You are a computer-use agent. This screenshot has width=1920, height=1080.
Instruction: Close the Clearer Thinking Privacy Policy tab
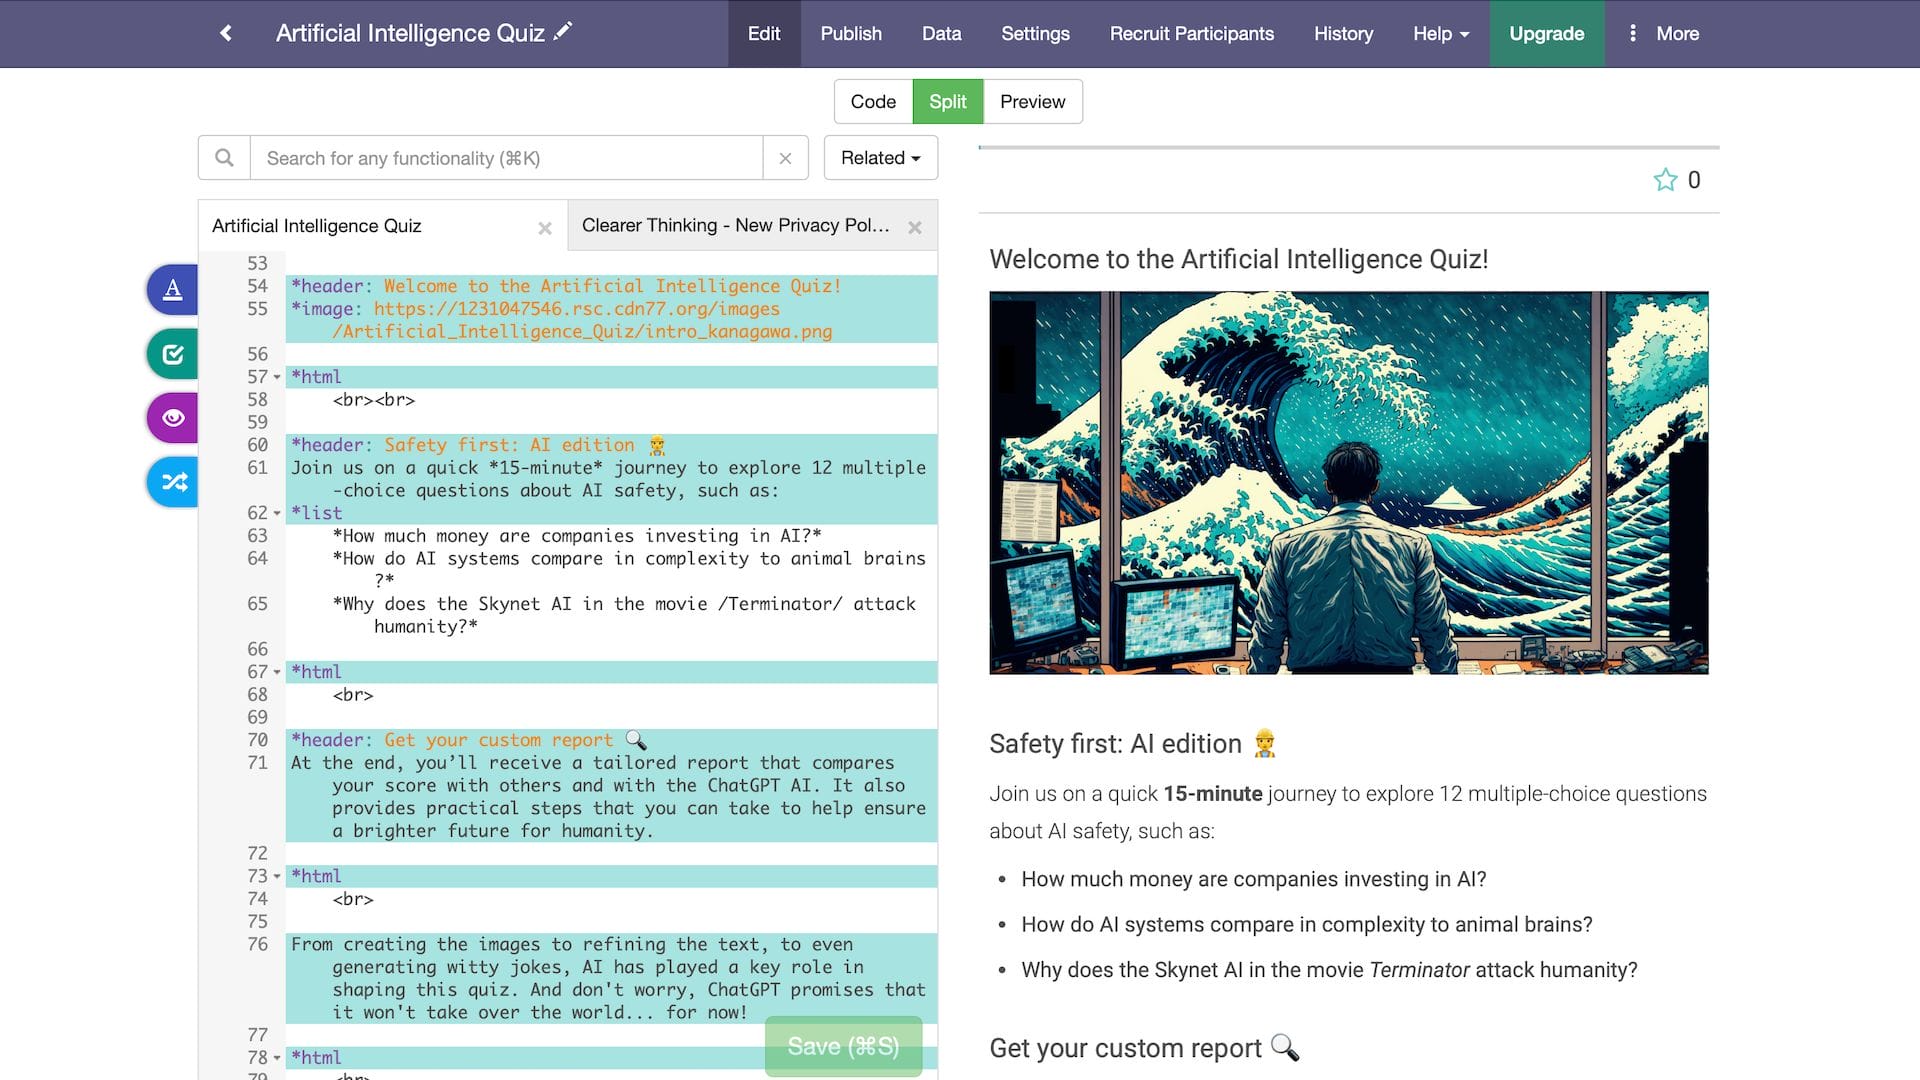tap(914, 227)
